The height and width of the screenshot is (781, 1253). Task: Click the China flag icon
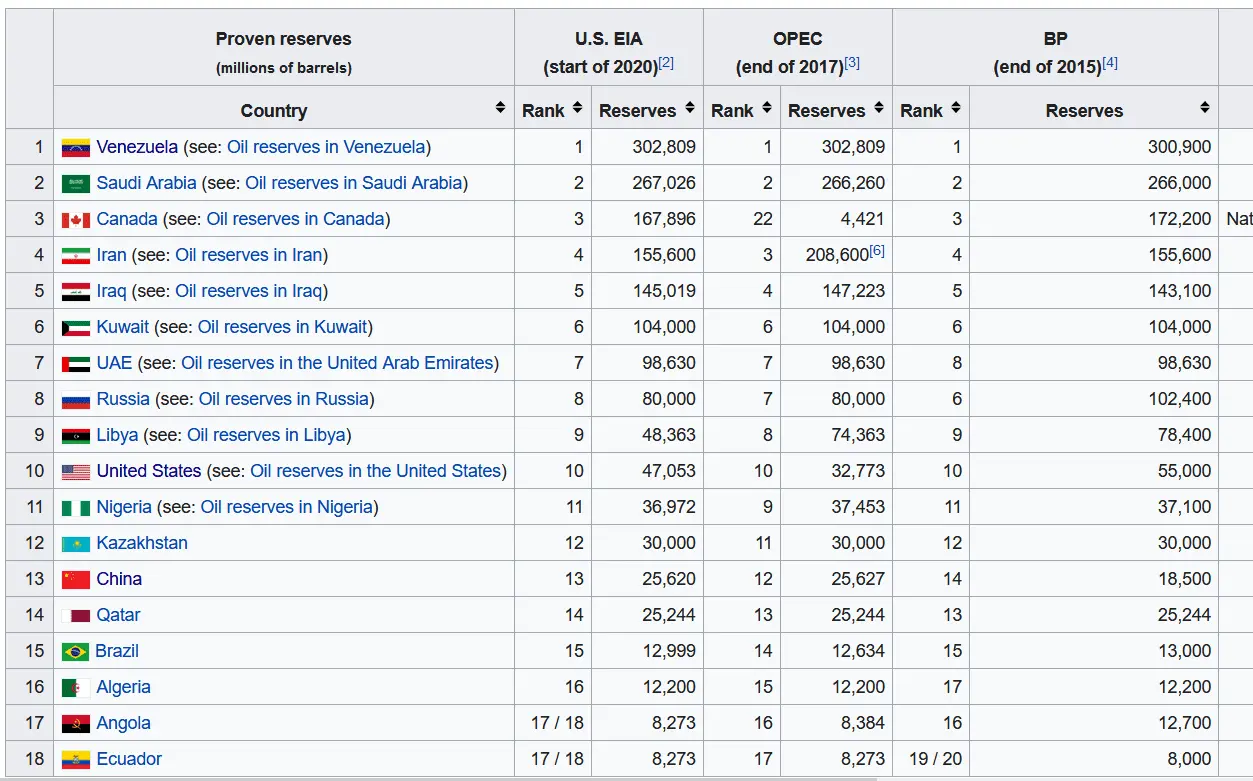76,580
